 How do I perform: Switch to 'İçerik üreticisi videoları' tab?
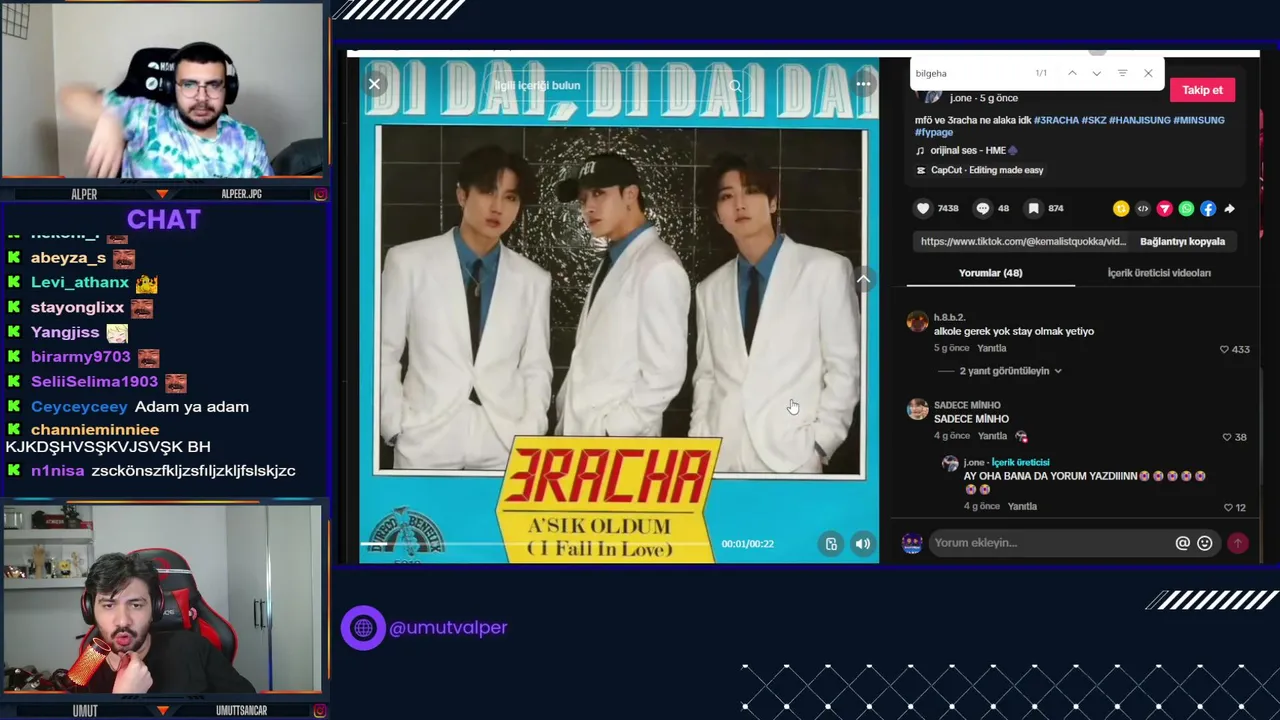coord(1159,273)
